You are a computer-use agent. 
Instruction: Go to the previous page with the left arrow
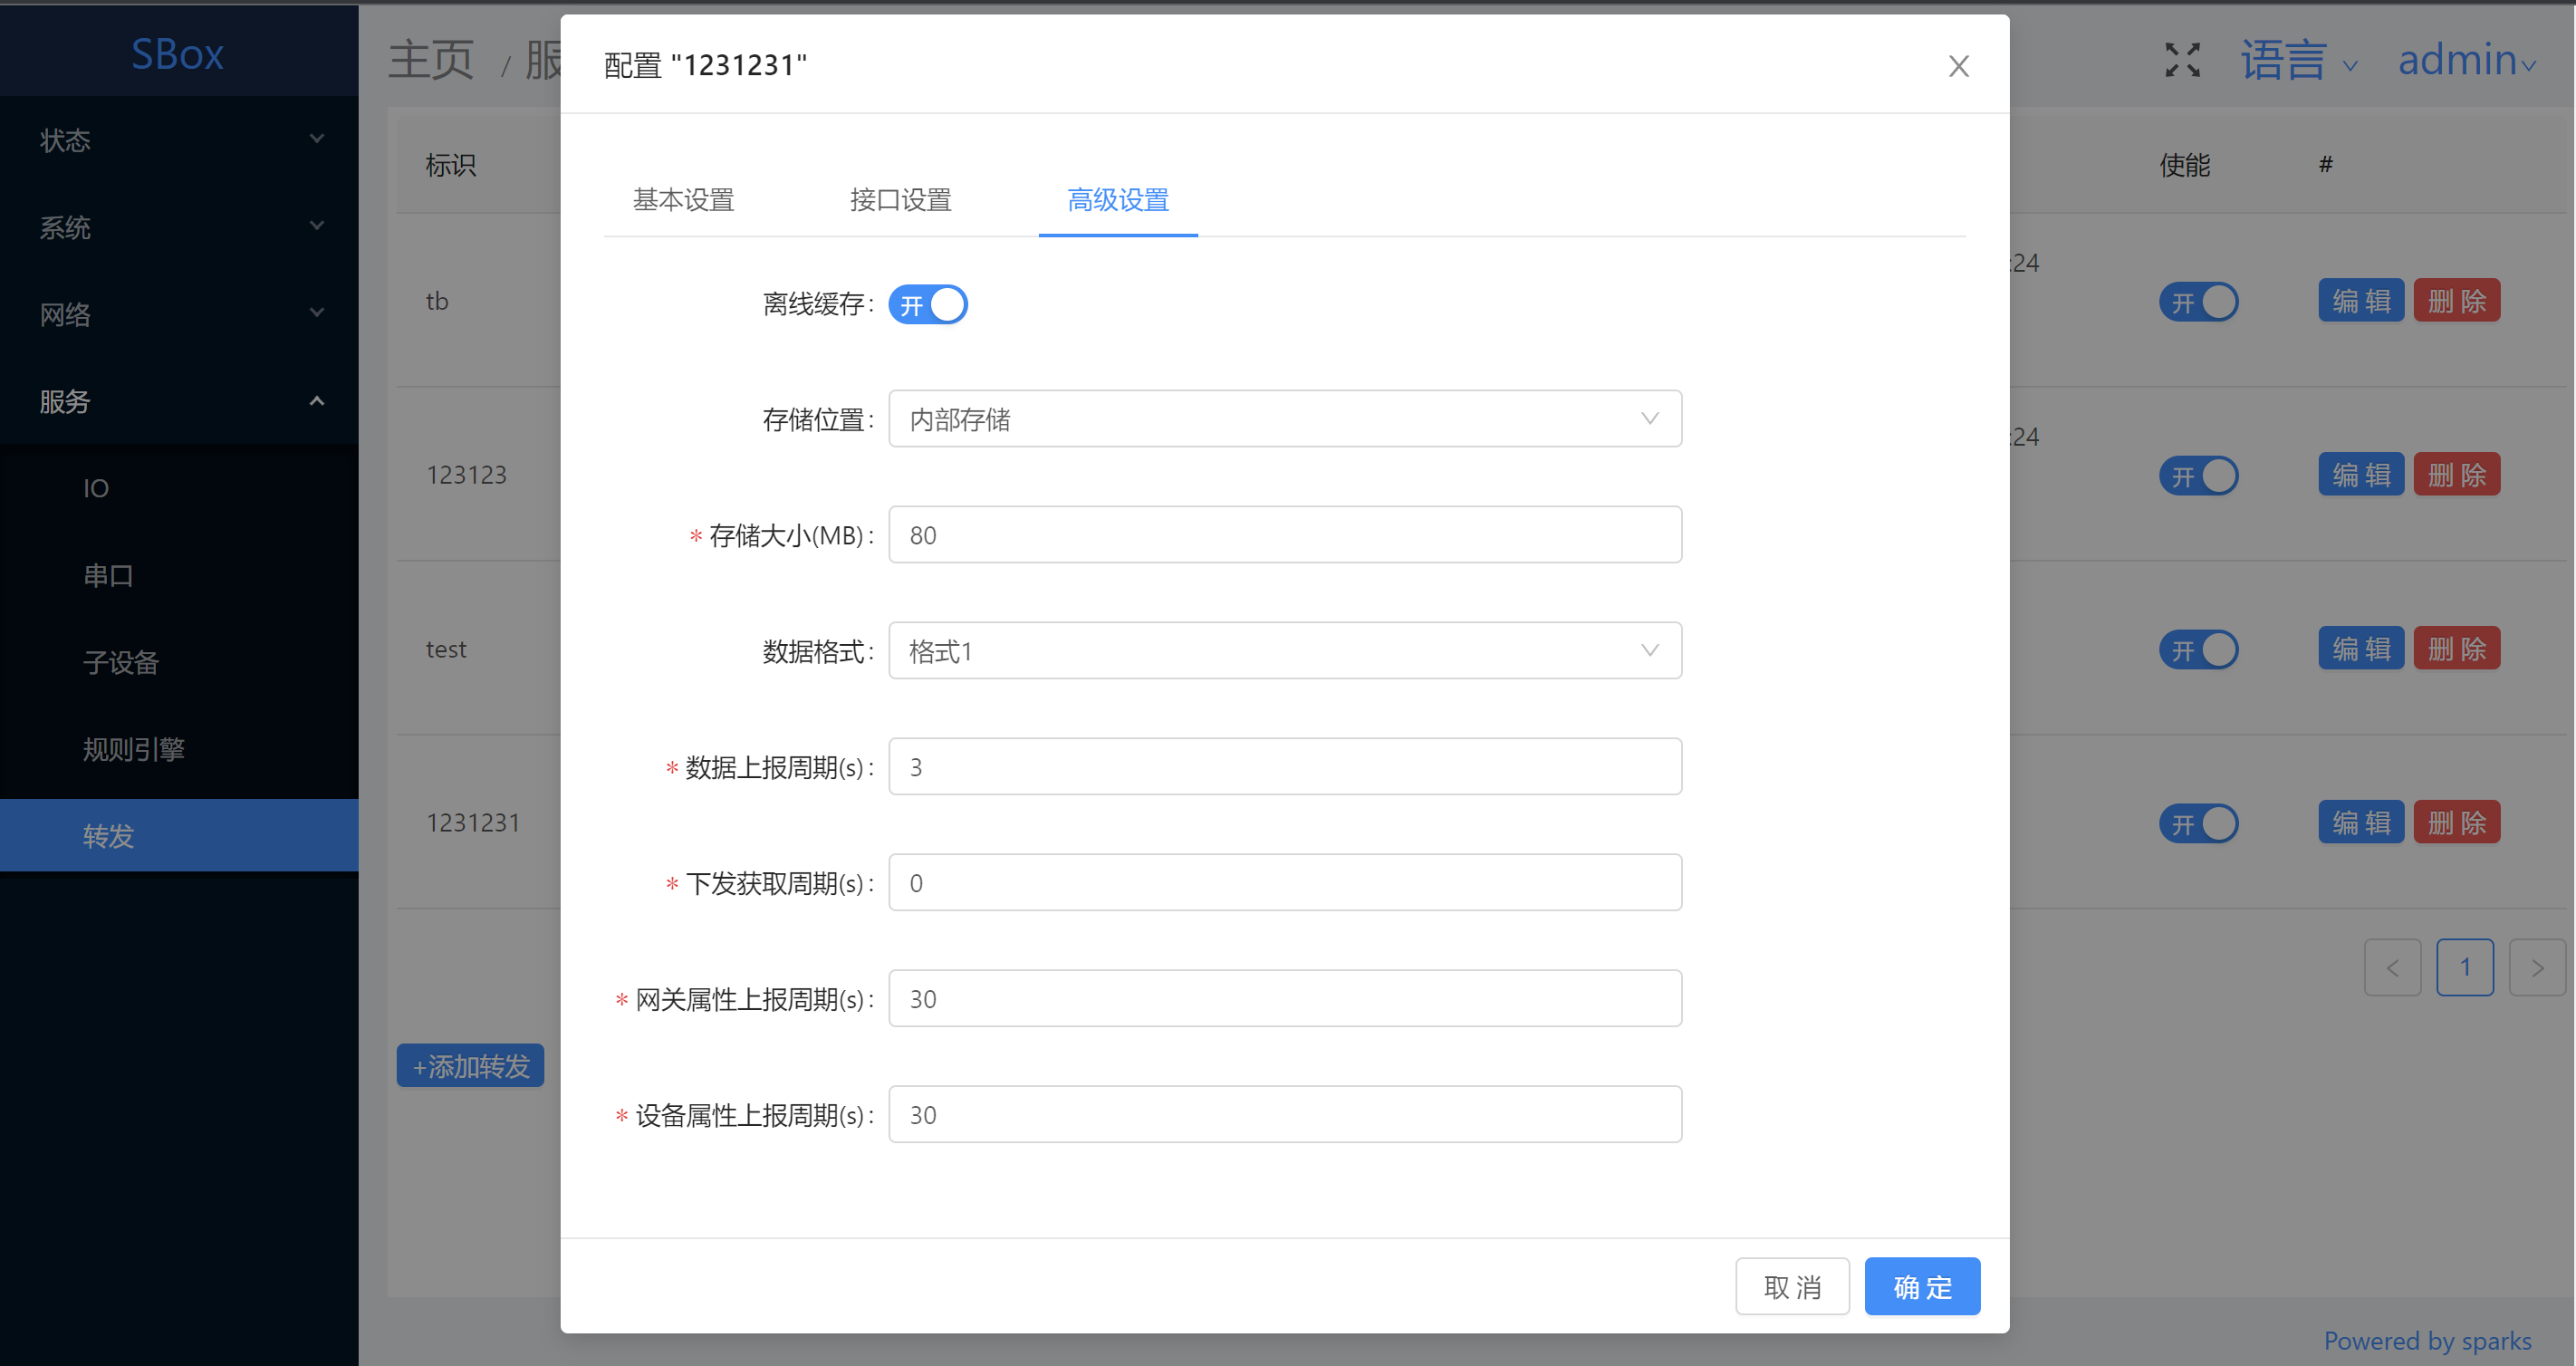click(x=2392, y=967)
